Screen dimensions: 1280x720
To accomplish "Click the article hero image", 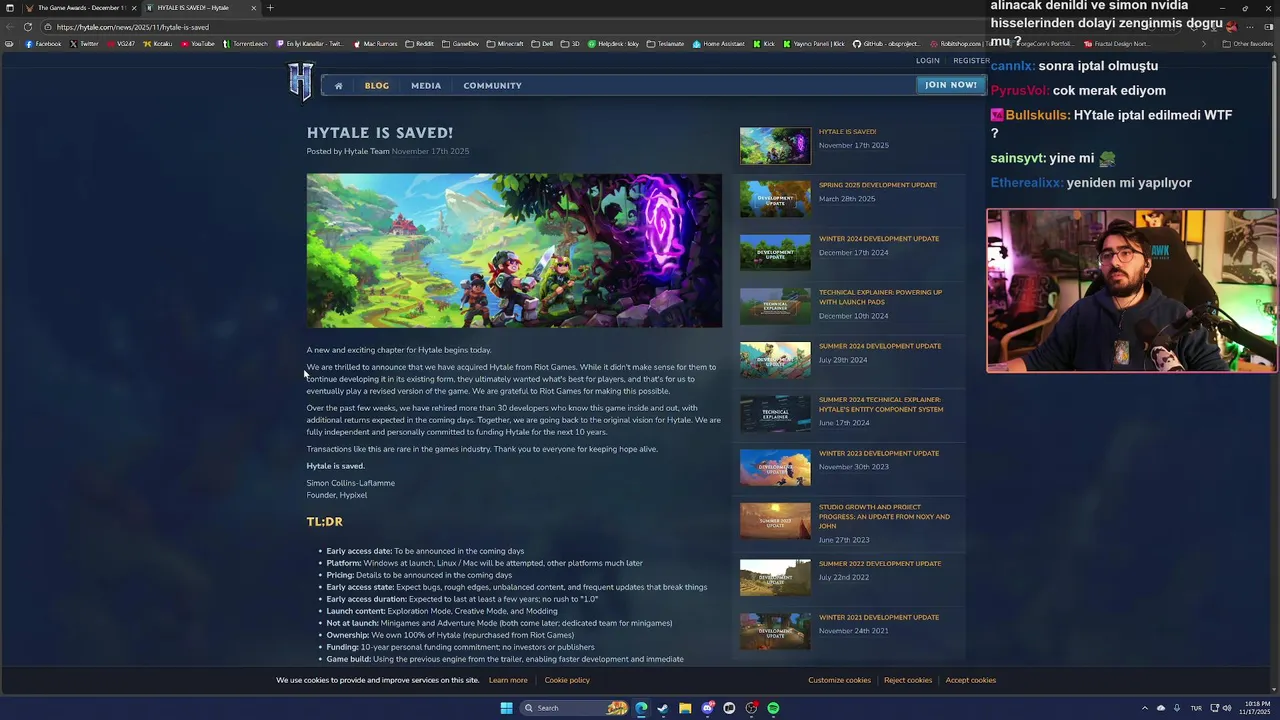I will click(514, 251).
